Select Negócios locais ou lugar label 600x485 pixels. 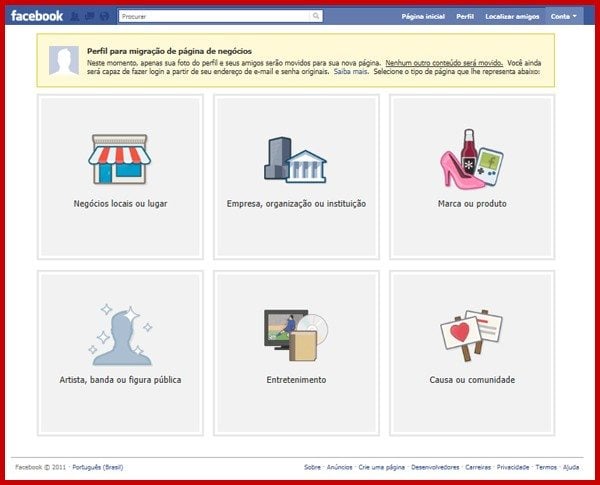(x=120, y=204)
